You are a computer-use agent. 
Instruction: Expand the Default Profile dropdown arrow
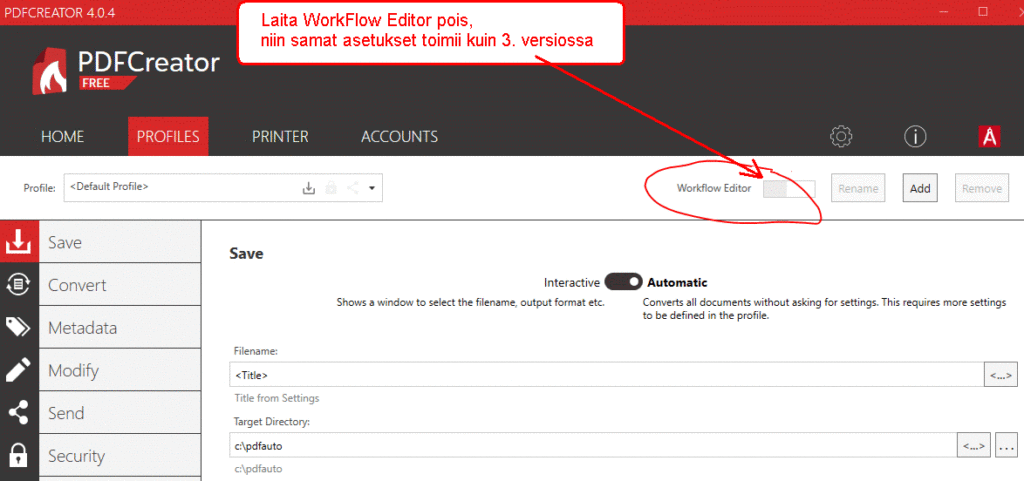tap(372, 188)
